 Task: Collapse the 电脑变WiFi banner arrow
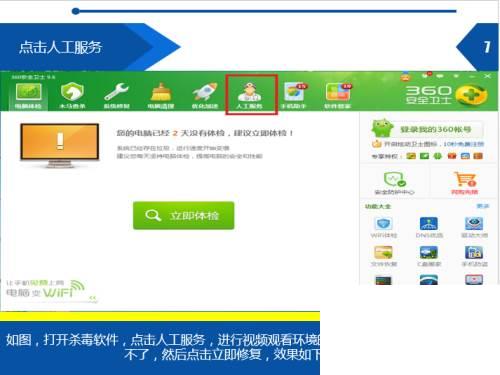coord(93,298)
